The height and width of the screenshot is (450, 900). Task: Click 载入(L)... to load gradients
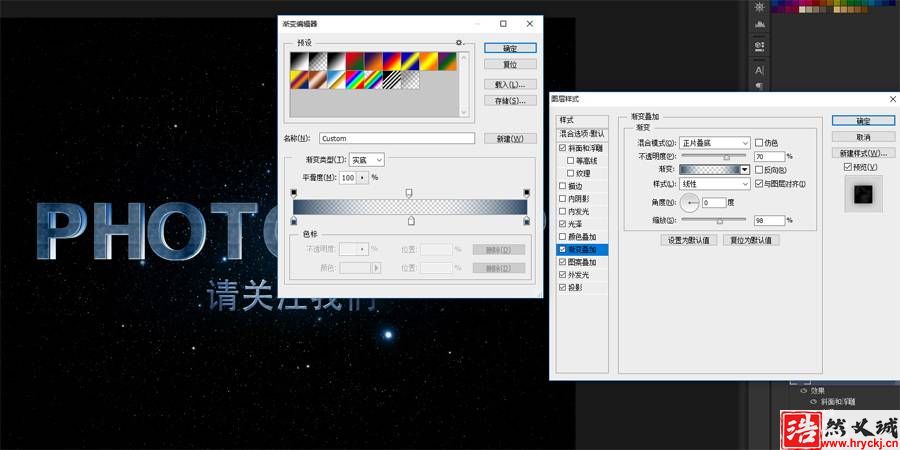click(510, 84)
